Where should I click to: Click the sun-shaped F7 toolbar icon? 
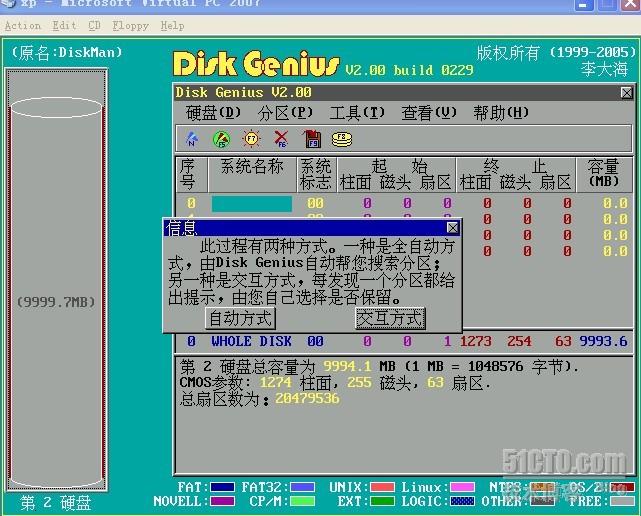tap(251, 139)
